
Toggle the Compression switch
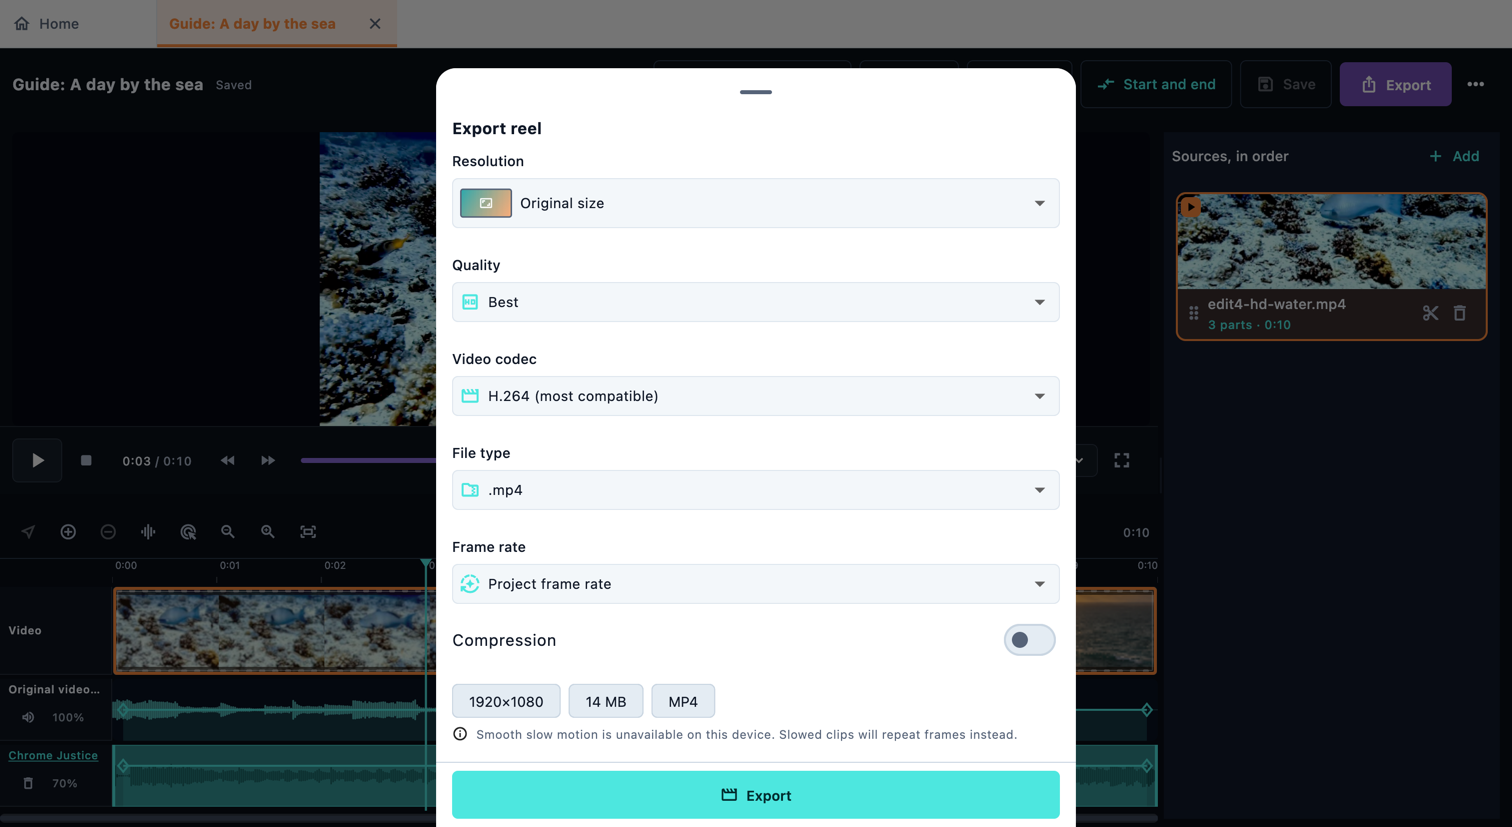tap(1029, 640)
